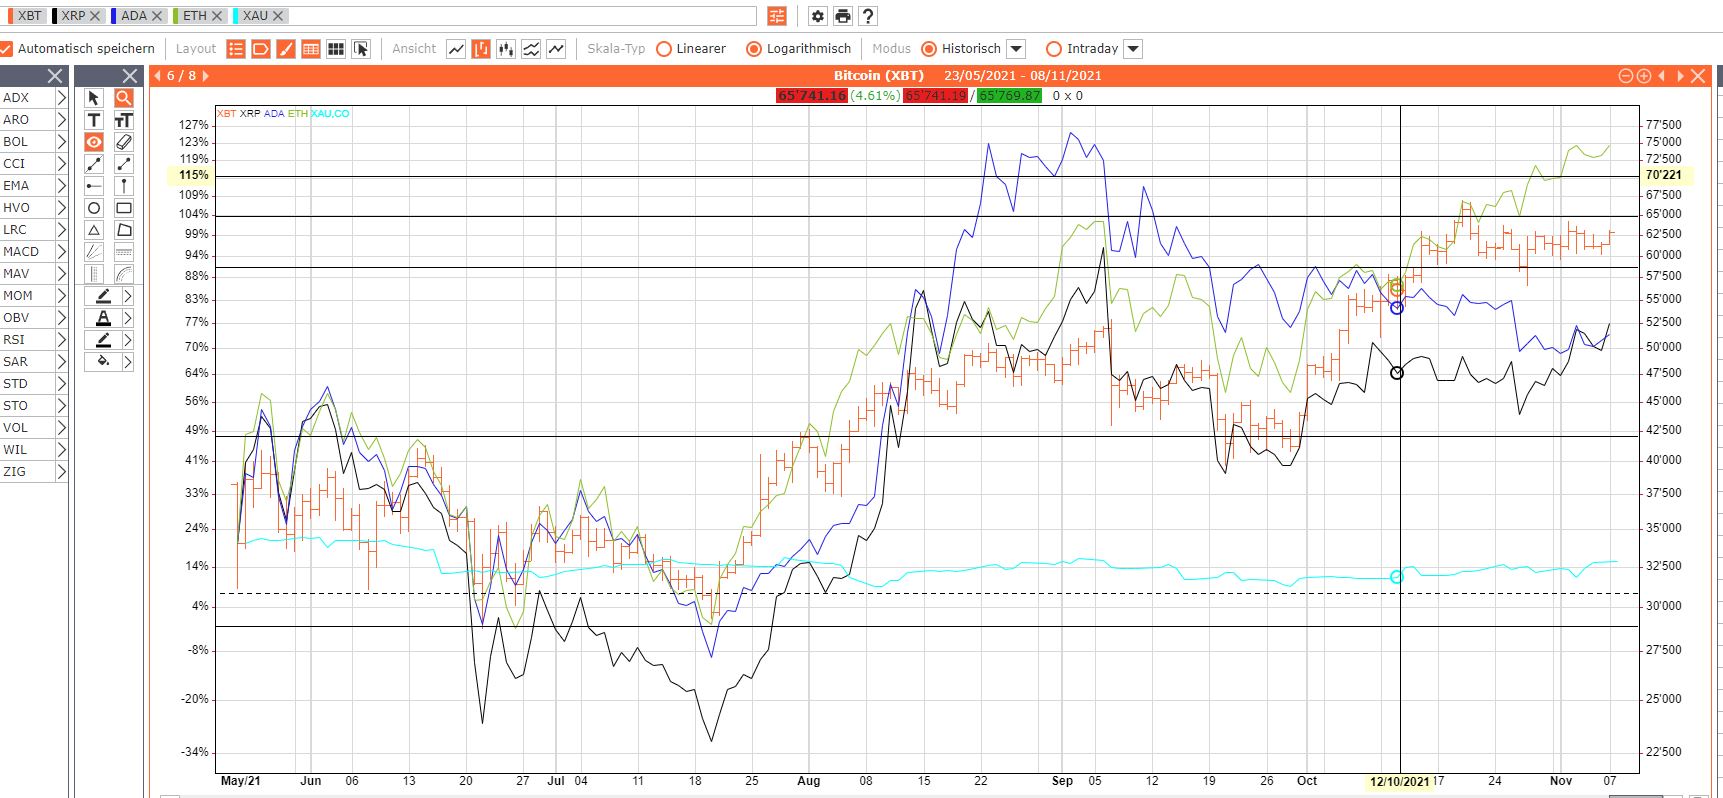The height and width of the screenshot is (798, 1723).
Task: Remove the ETH symbol tab
Action: [x=217, y=16]
